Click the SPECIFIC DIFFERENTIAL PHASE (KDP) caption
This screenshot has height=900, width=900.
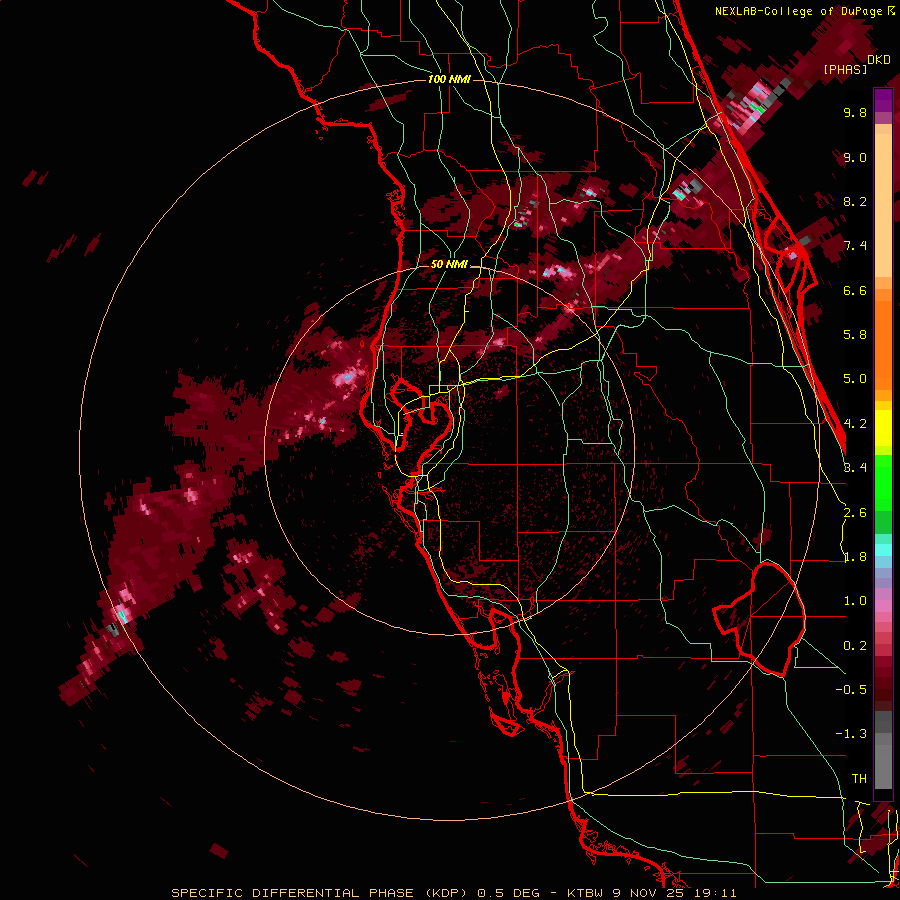319,893
